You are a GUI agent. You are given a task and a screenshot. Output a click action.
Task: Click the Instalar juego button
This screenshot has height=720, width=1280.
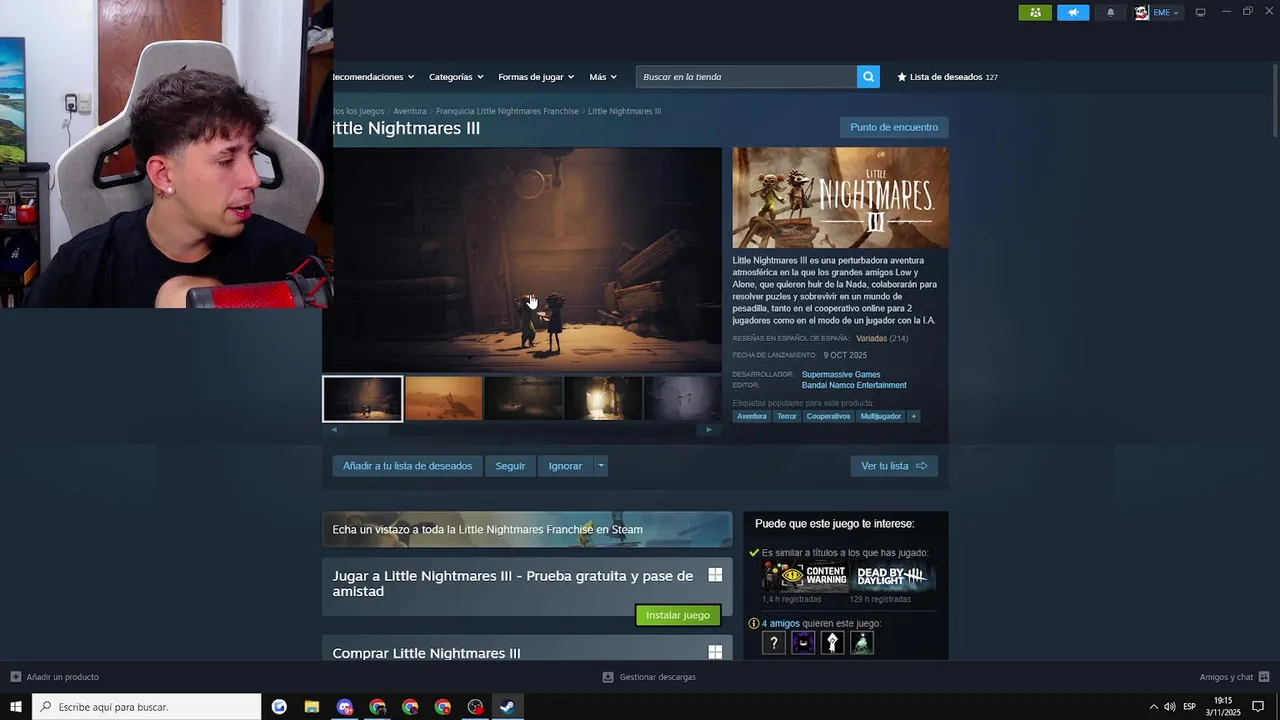point(678,615)
